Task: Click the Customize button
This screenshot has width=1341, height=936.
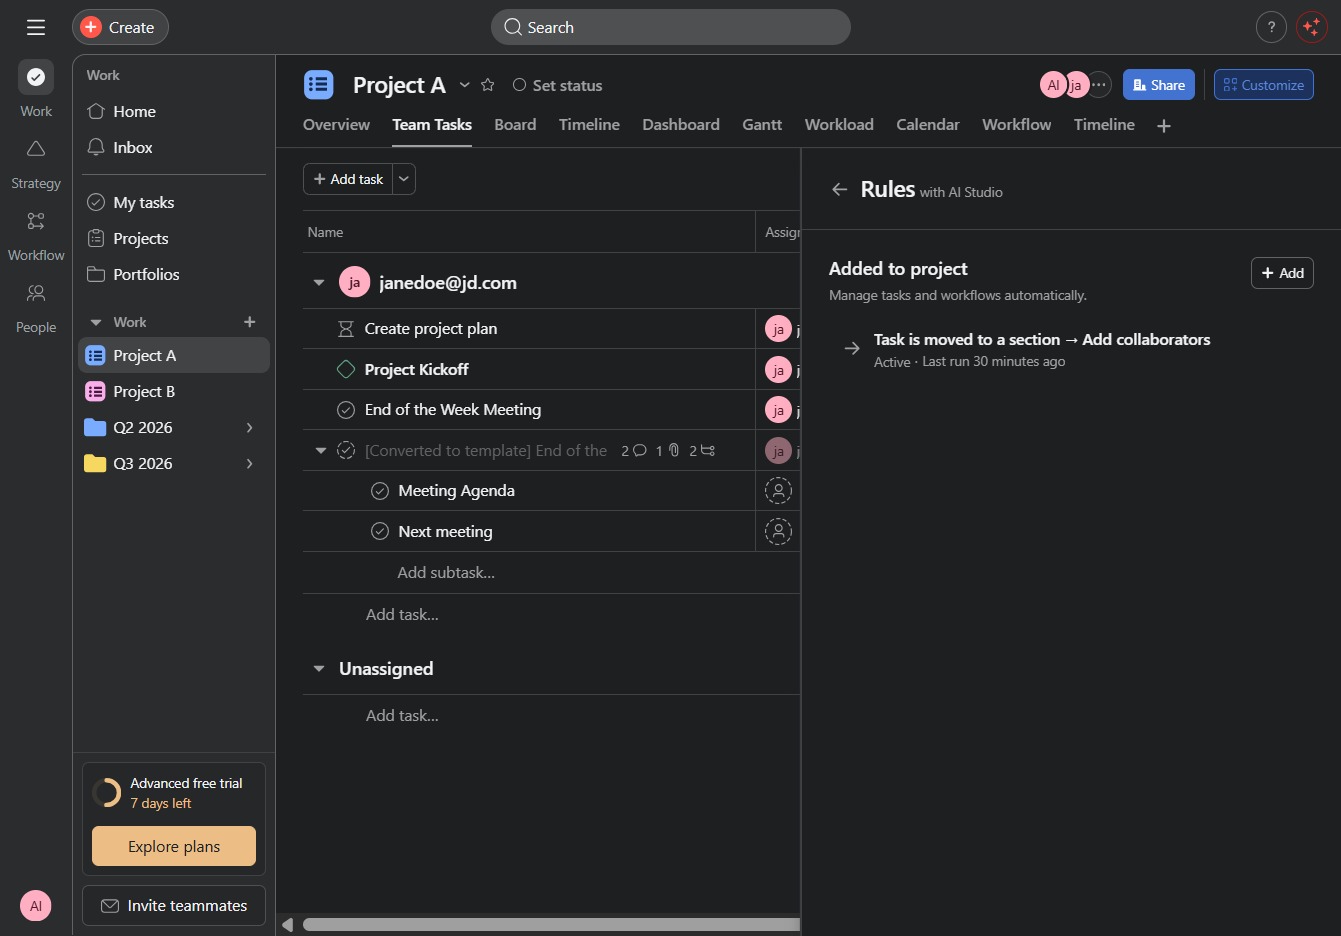Action: (x=1264, y=85)
